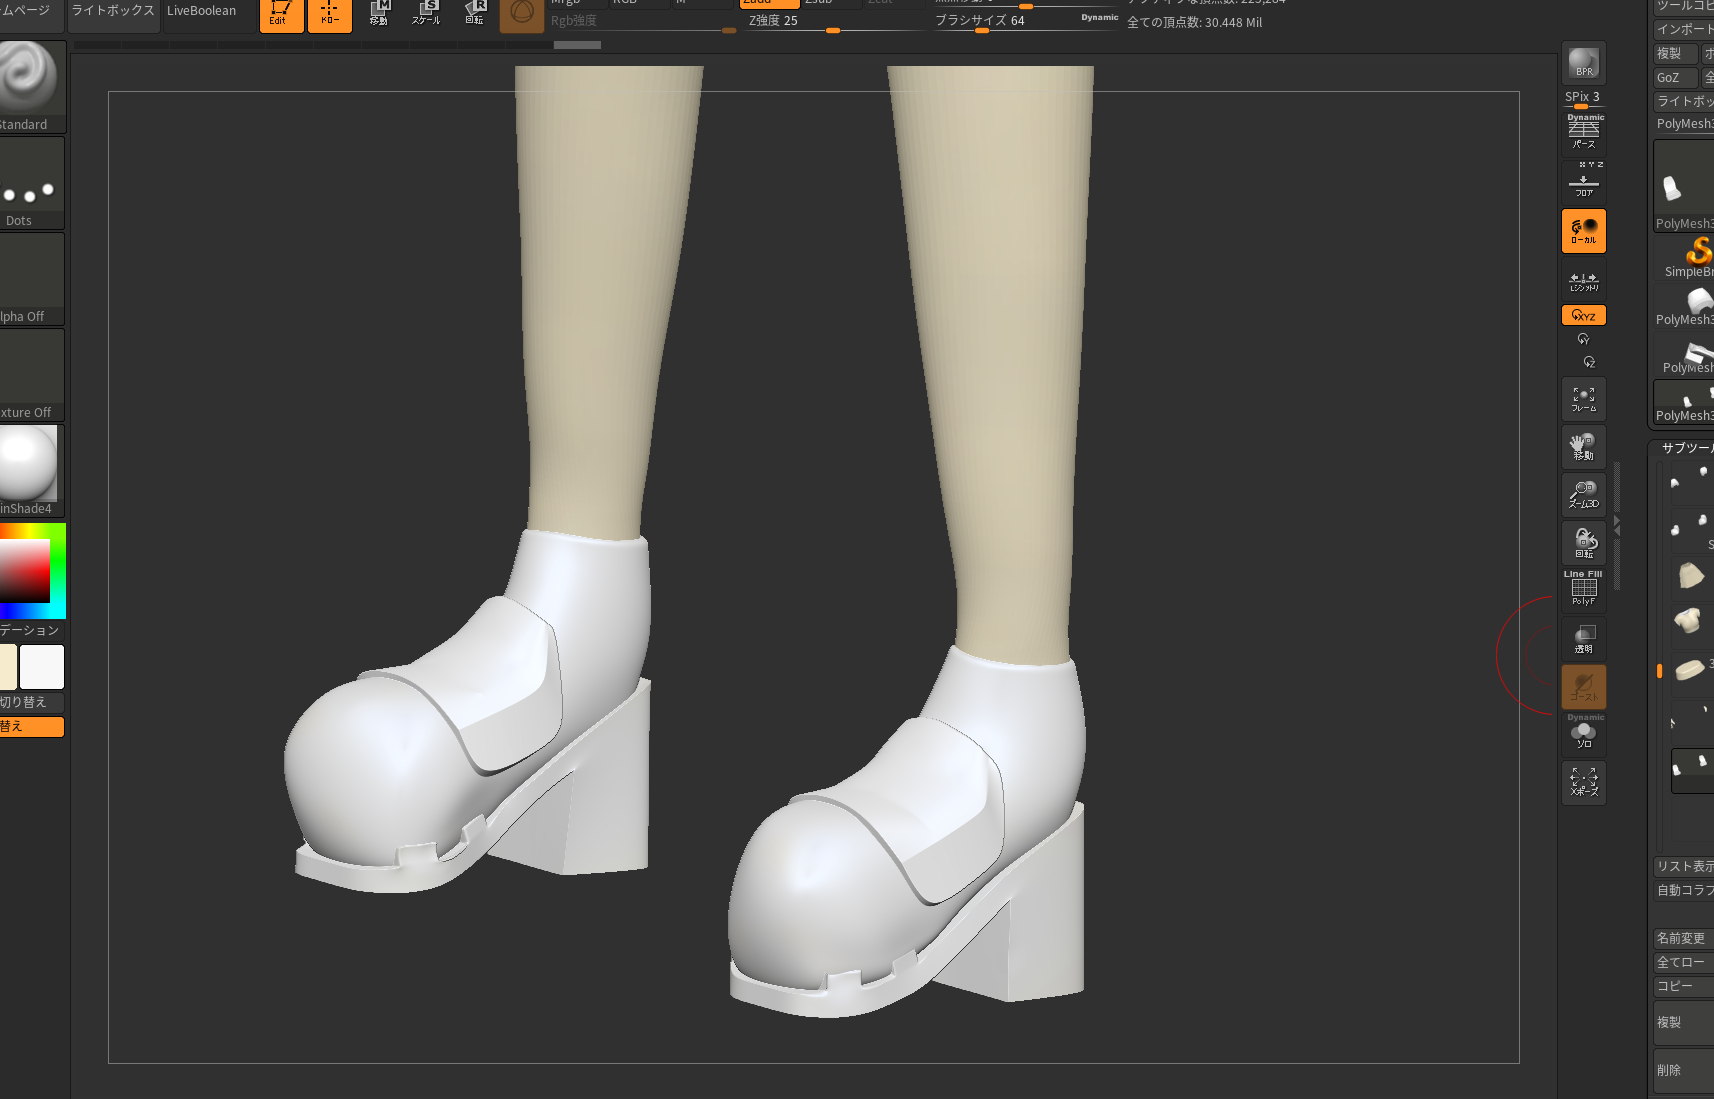Select the skirt subtool in list

coord(1690,576)
